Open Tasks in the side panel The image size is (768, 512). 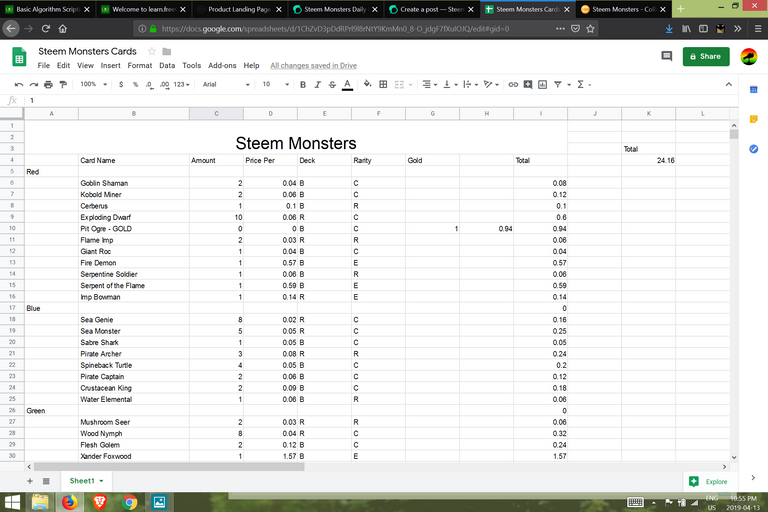(754, 149)
